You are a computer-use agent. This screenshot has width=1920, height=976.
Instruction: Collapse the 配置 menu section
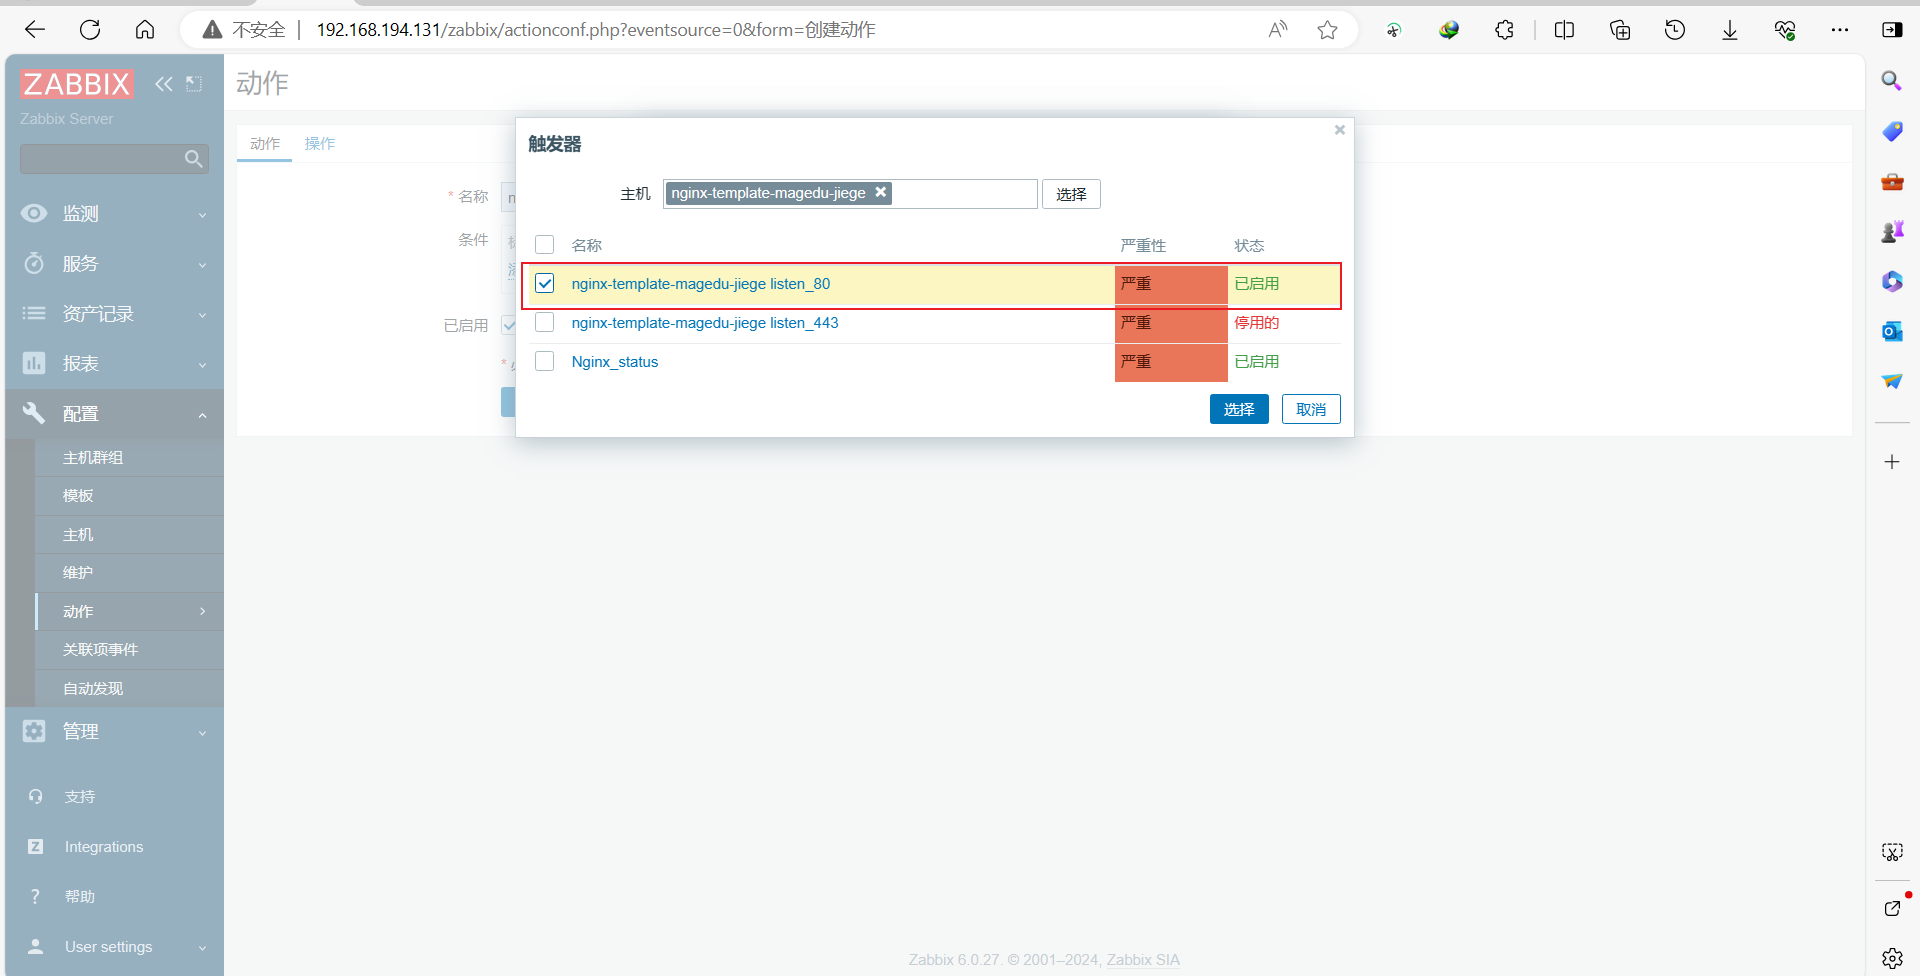click(114, 413)
